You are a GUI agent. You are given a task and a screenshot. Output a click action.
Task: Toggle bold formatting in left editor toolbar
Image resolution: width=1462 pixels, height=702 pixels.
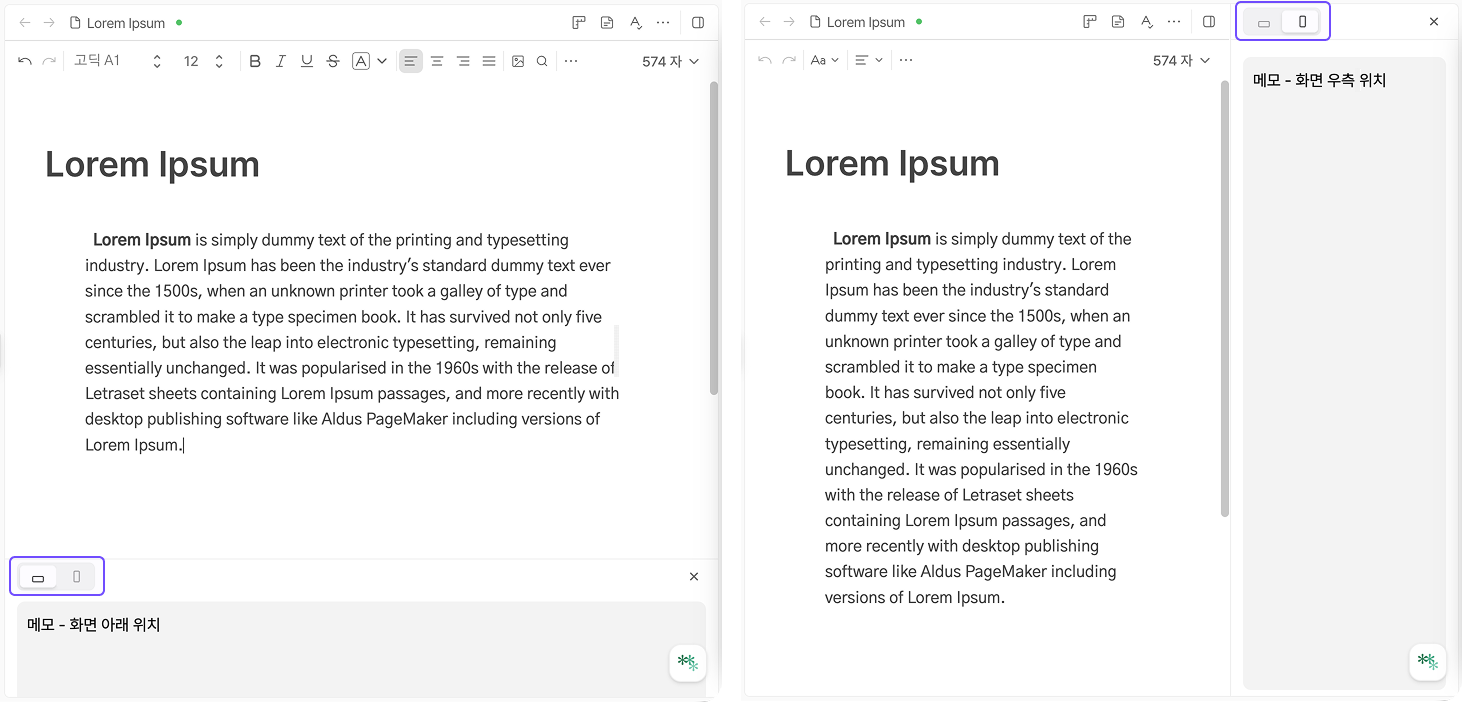pos(255,61)
